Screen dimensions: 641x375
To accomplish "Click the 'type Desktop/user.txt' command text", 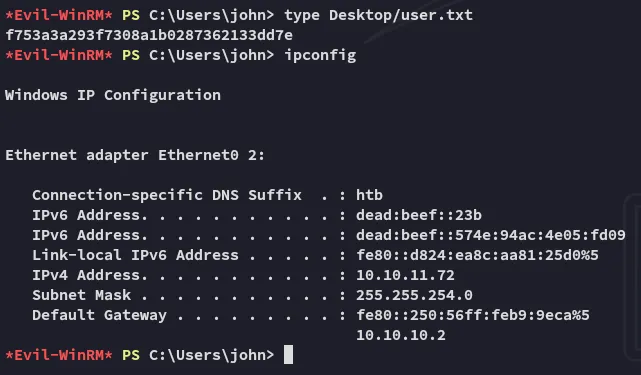I will tap(379, 15).
